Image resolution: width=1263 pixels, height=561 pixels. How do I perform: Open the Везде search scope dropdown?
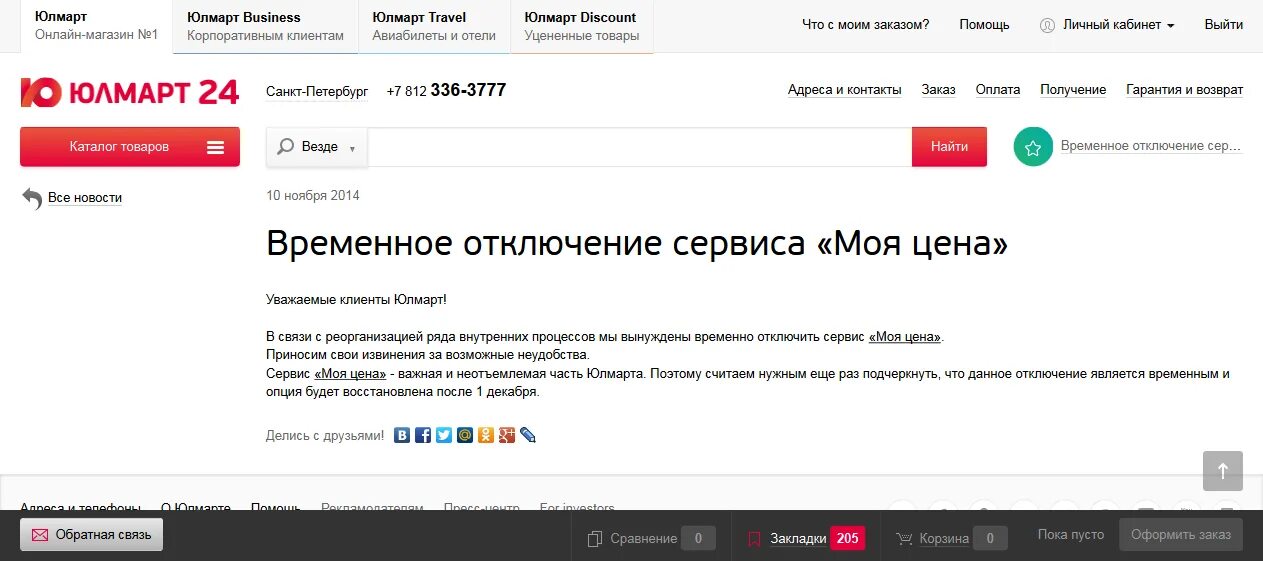[317, 147]
